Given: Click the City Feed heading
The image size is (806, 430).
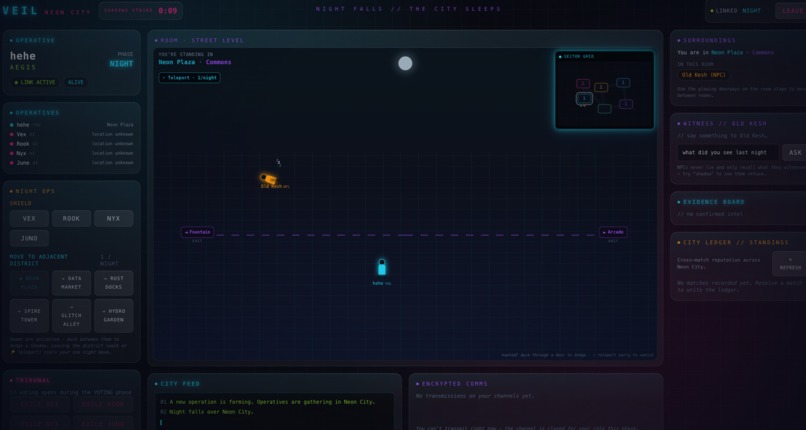Looking at the screenshot, I should click(x=180, y=384).
